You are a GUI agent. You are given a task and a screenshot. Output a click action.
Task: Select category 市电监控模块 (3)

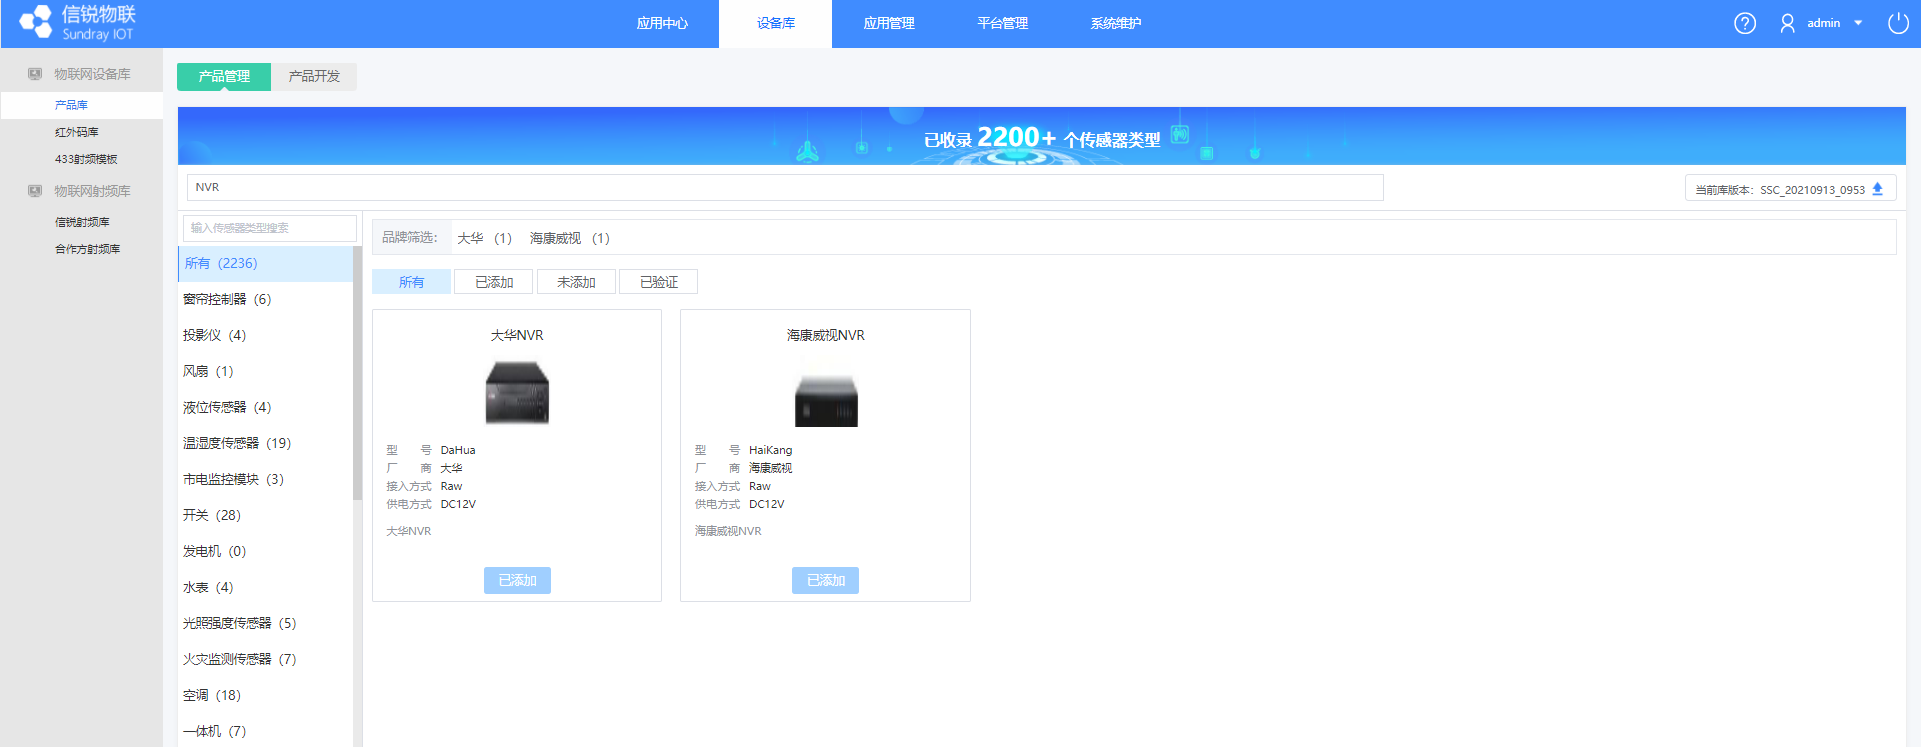pos(265,479)
